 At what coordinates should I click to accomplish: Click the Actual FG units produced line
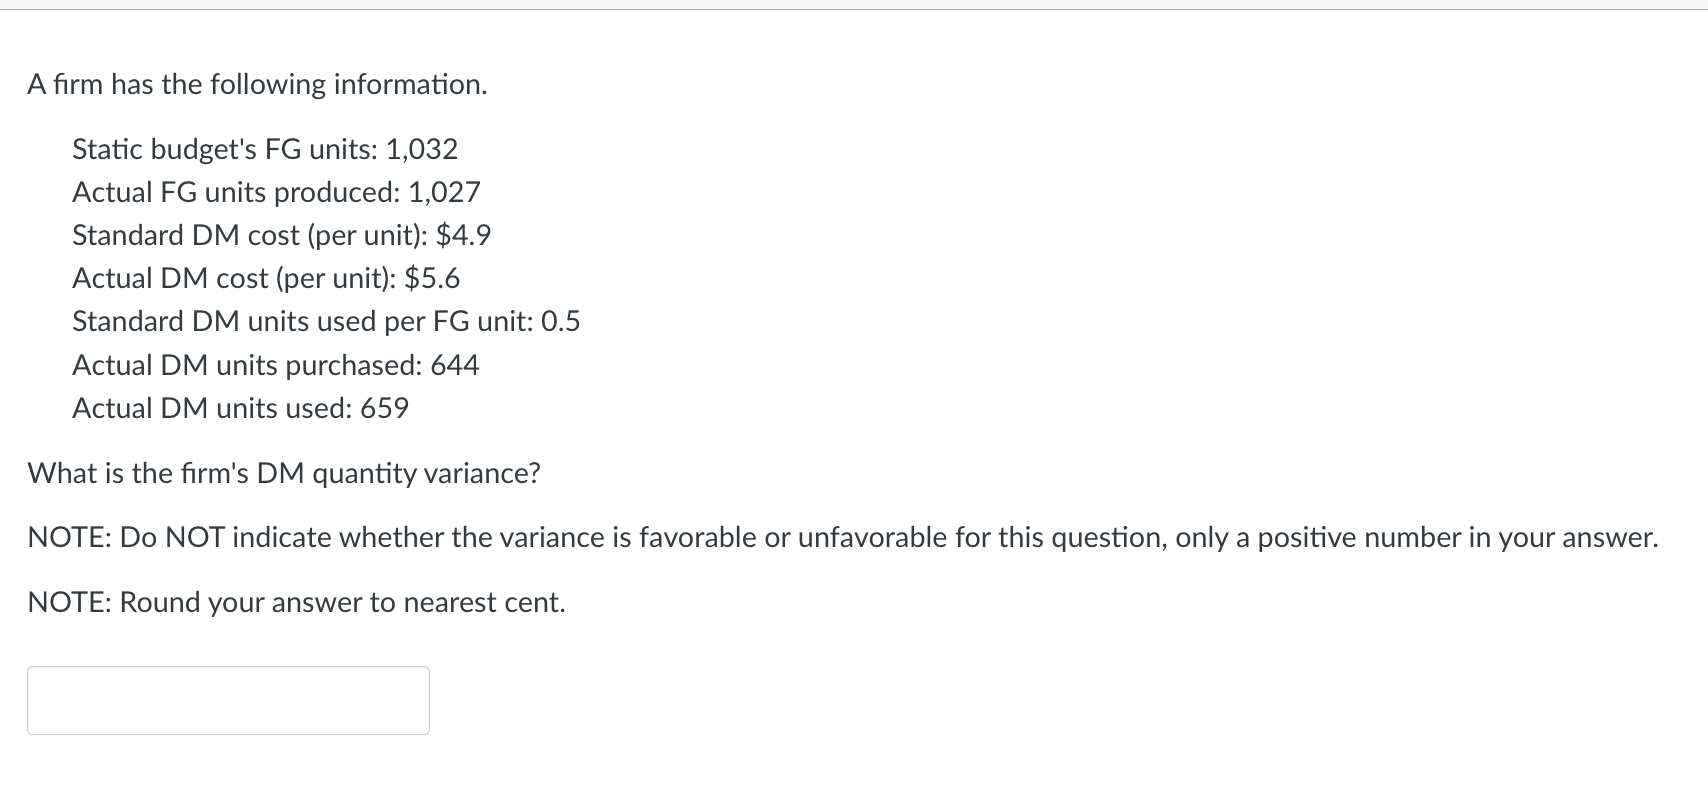pyautogui.click(x=277, y=192)
